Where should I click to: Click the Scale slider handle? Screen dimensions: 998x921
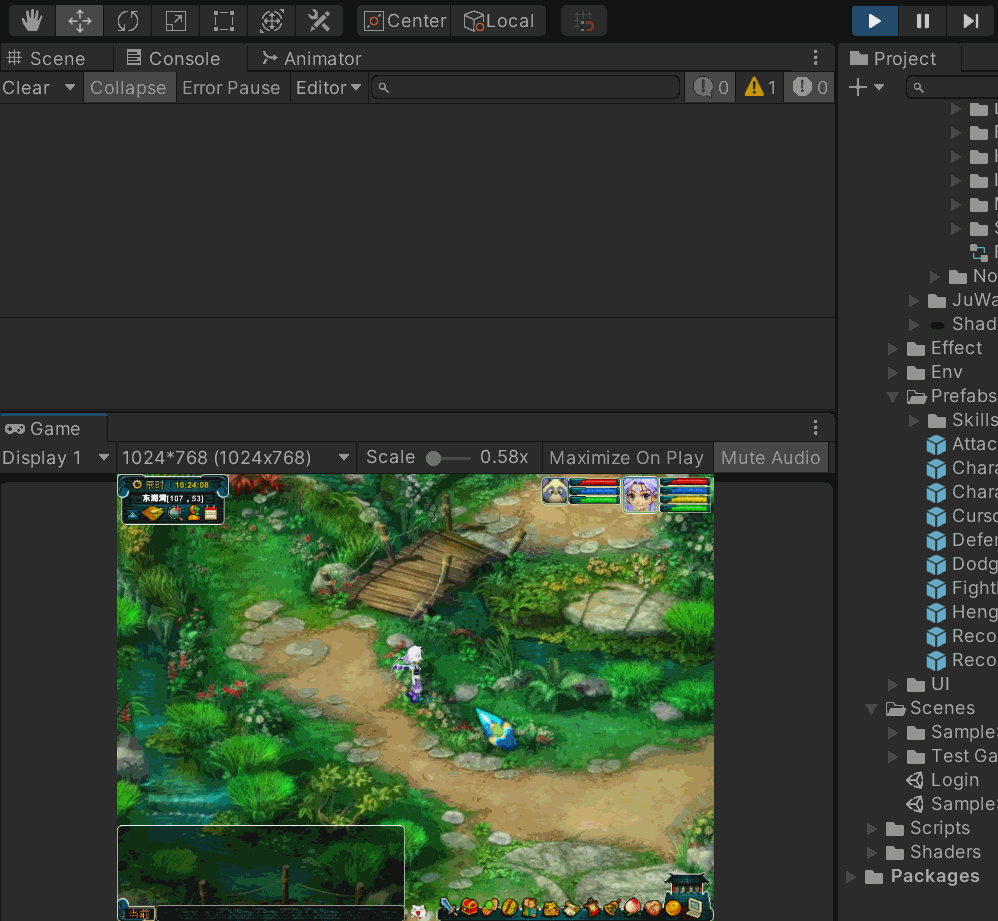coord(433,458)
